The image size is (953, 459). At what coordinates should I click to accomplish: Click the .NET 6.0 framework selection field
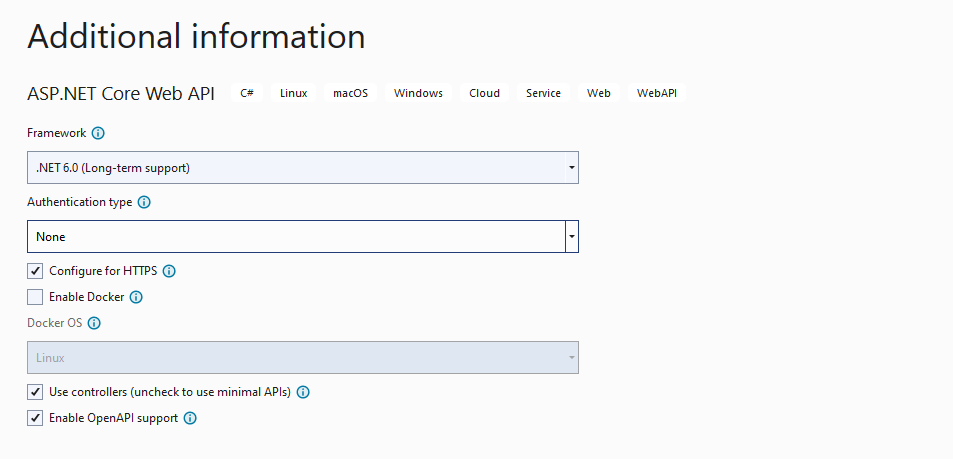pos(296,168)
